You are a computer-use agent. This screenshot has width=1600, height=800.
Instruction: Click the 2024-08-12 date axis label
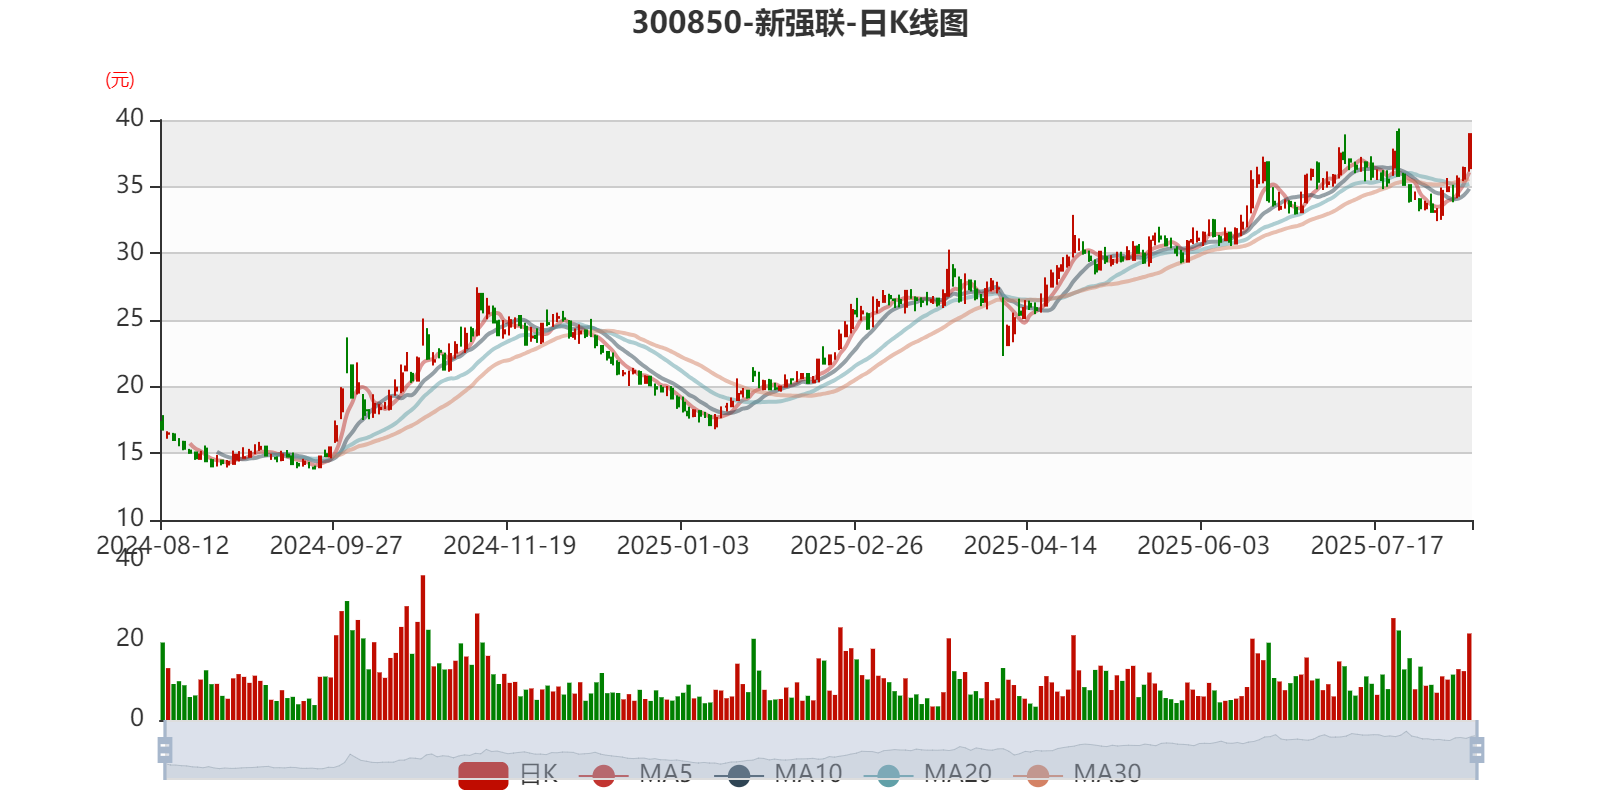click(163, 546)
